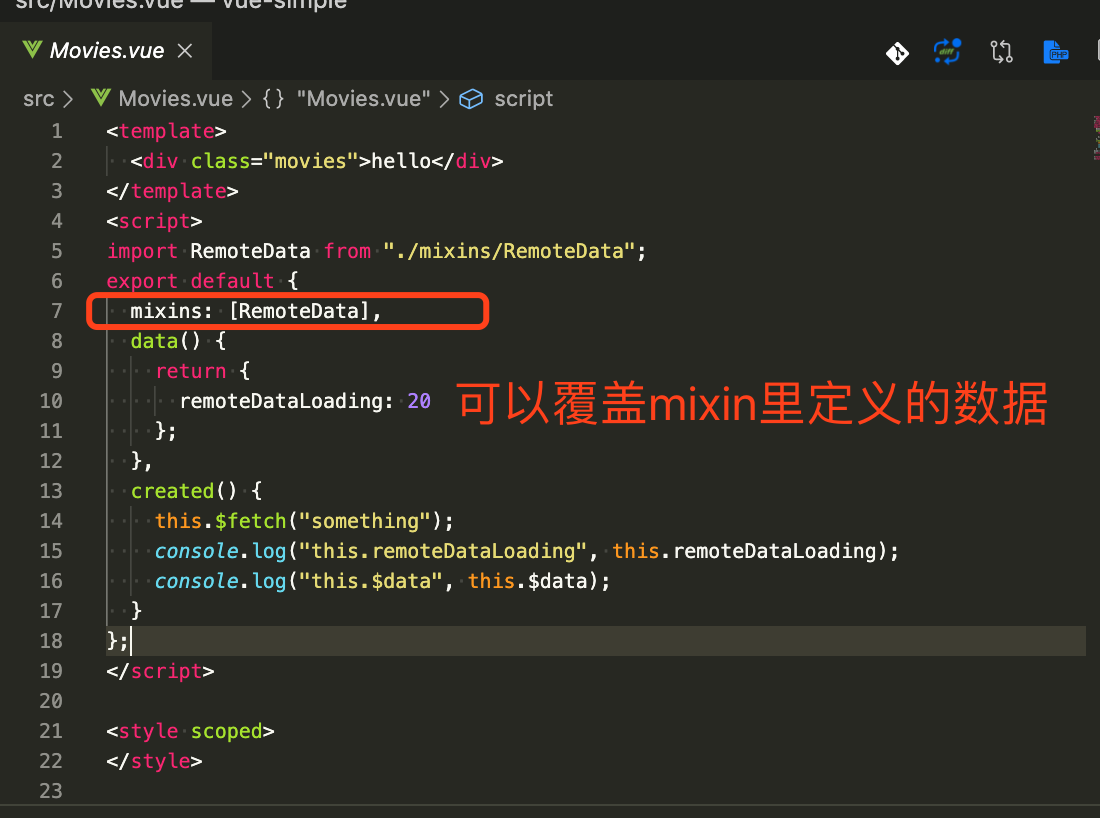Open the git source control diamond icon

pos(897,53)
